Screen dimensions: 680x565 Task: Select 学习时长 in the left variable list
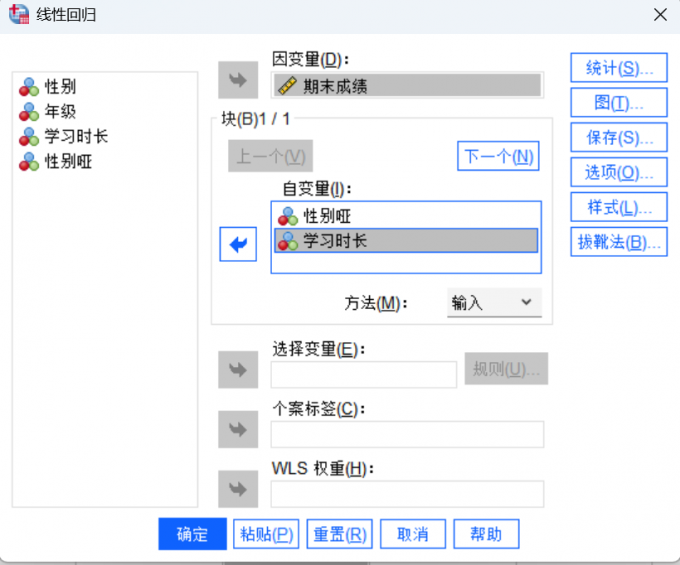pyautogui.click(x=76, y=137)
